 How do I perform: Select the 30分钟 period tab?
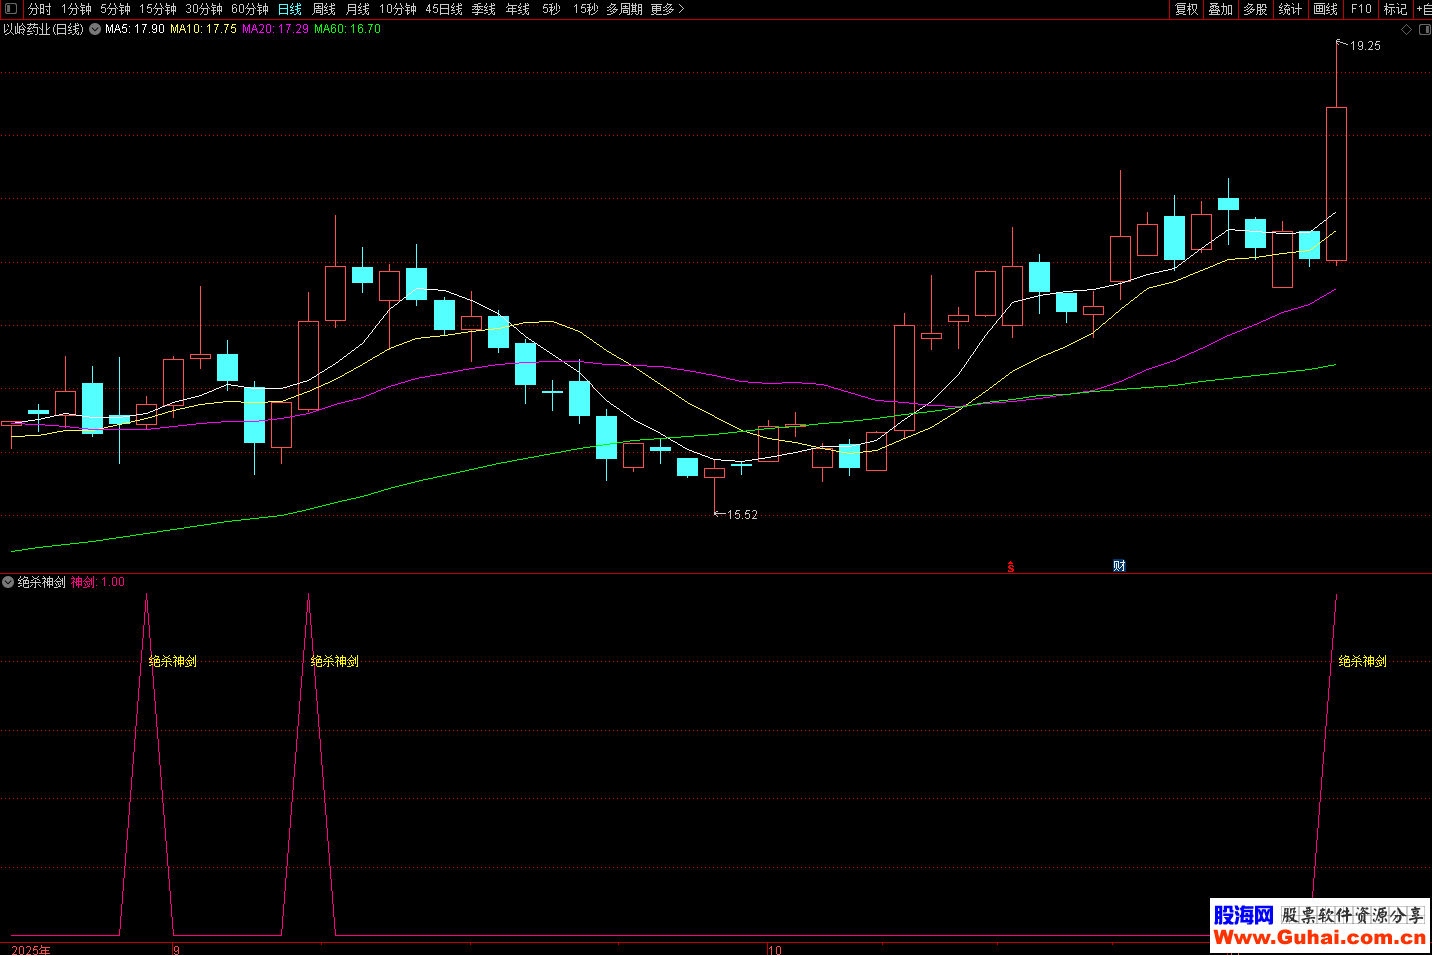coord(204,9)
